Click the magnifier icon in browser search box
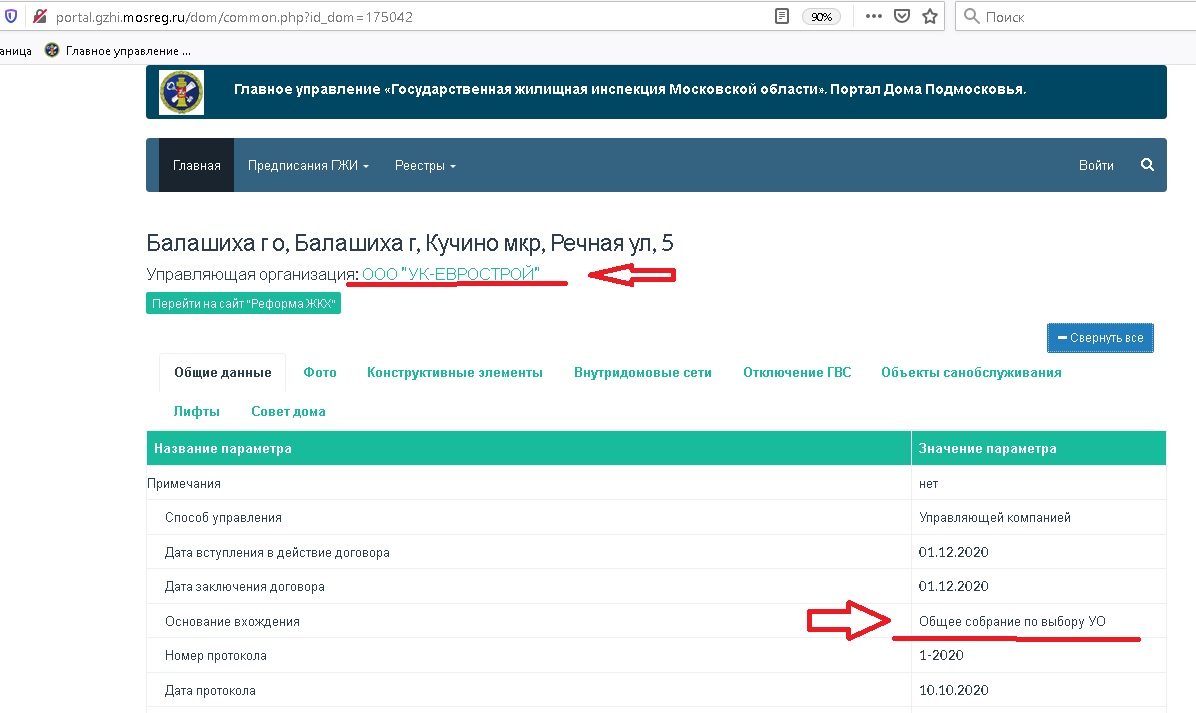Image resolution: width=1196 pixels, height=713 pixels. 971,16
